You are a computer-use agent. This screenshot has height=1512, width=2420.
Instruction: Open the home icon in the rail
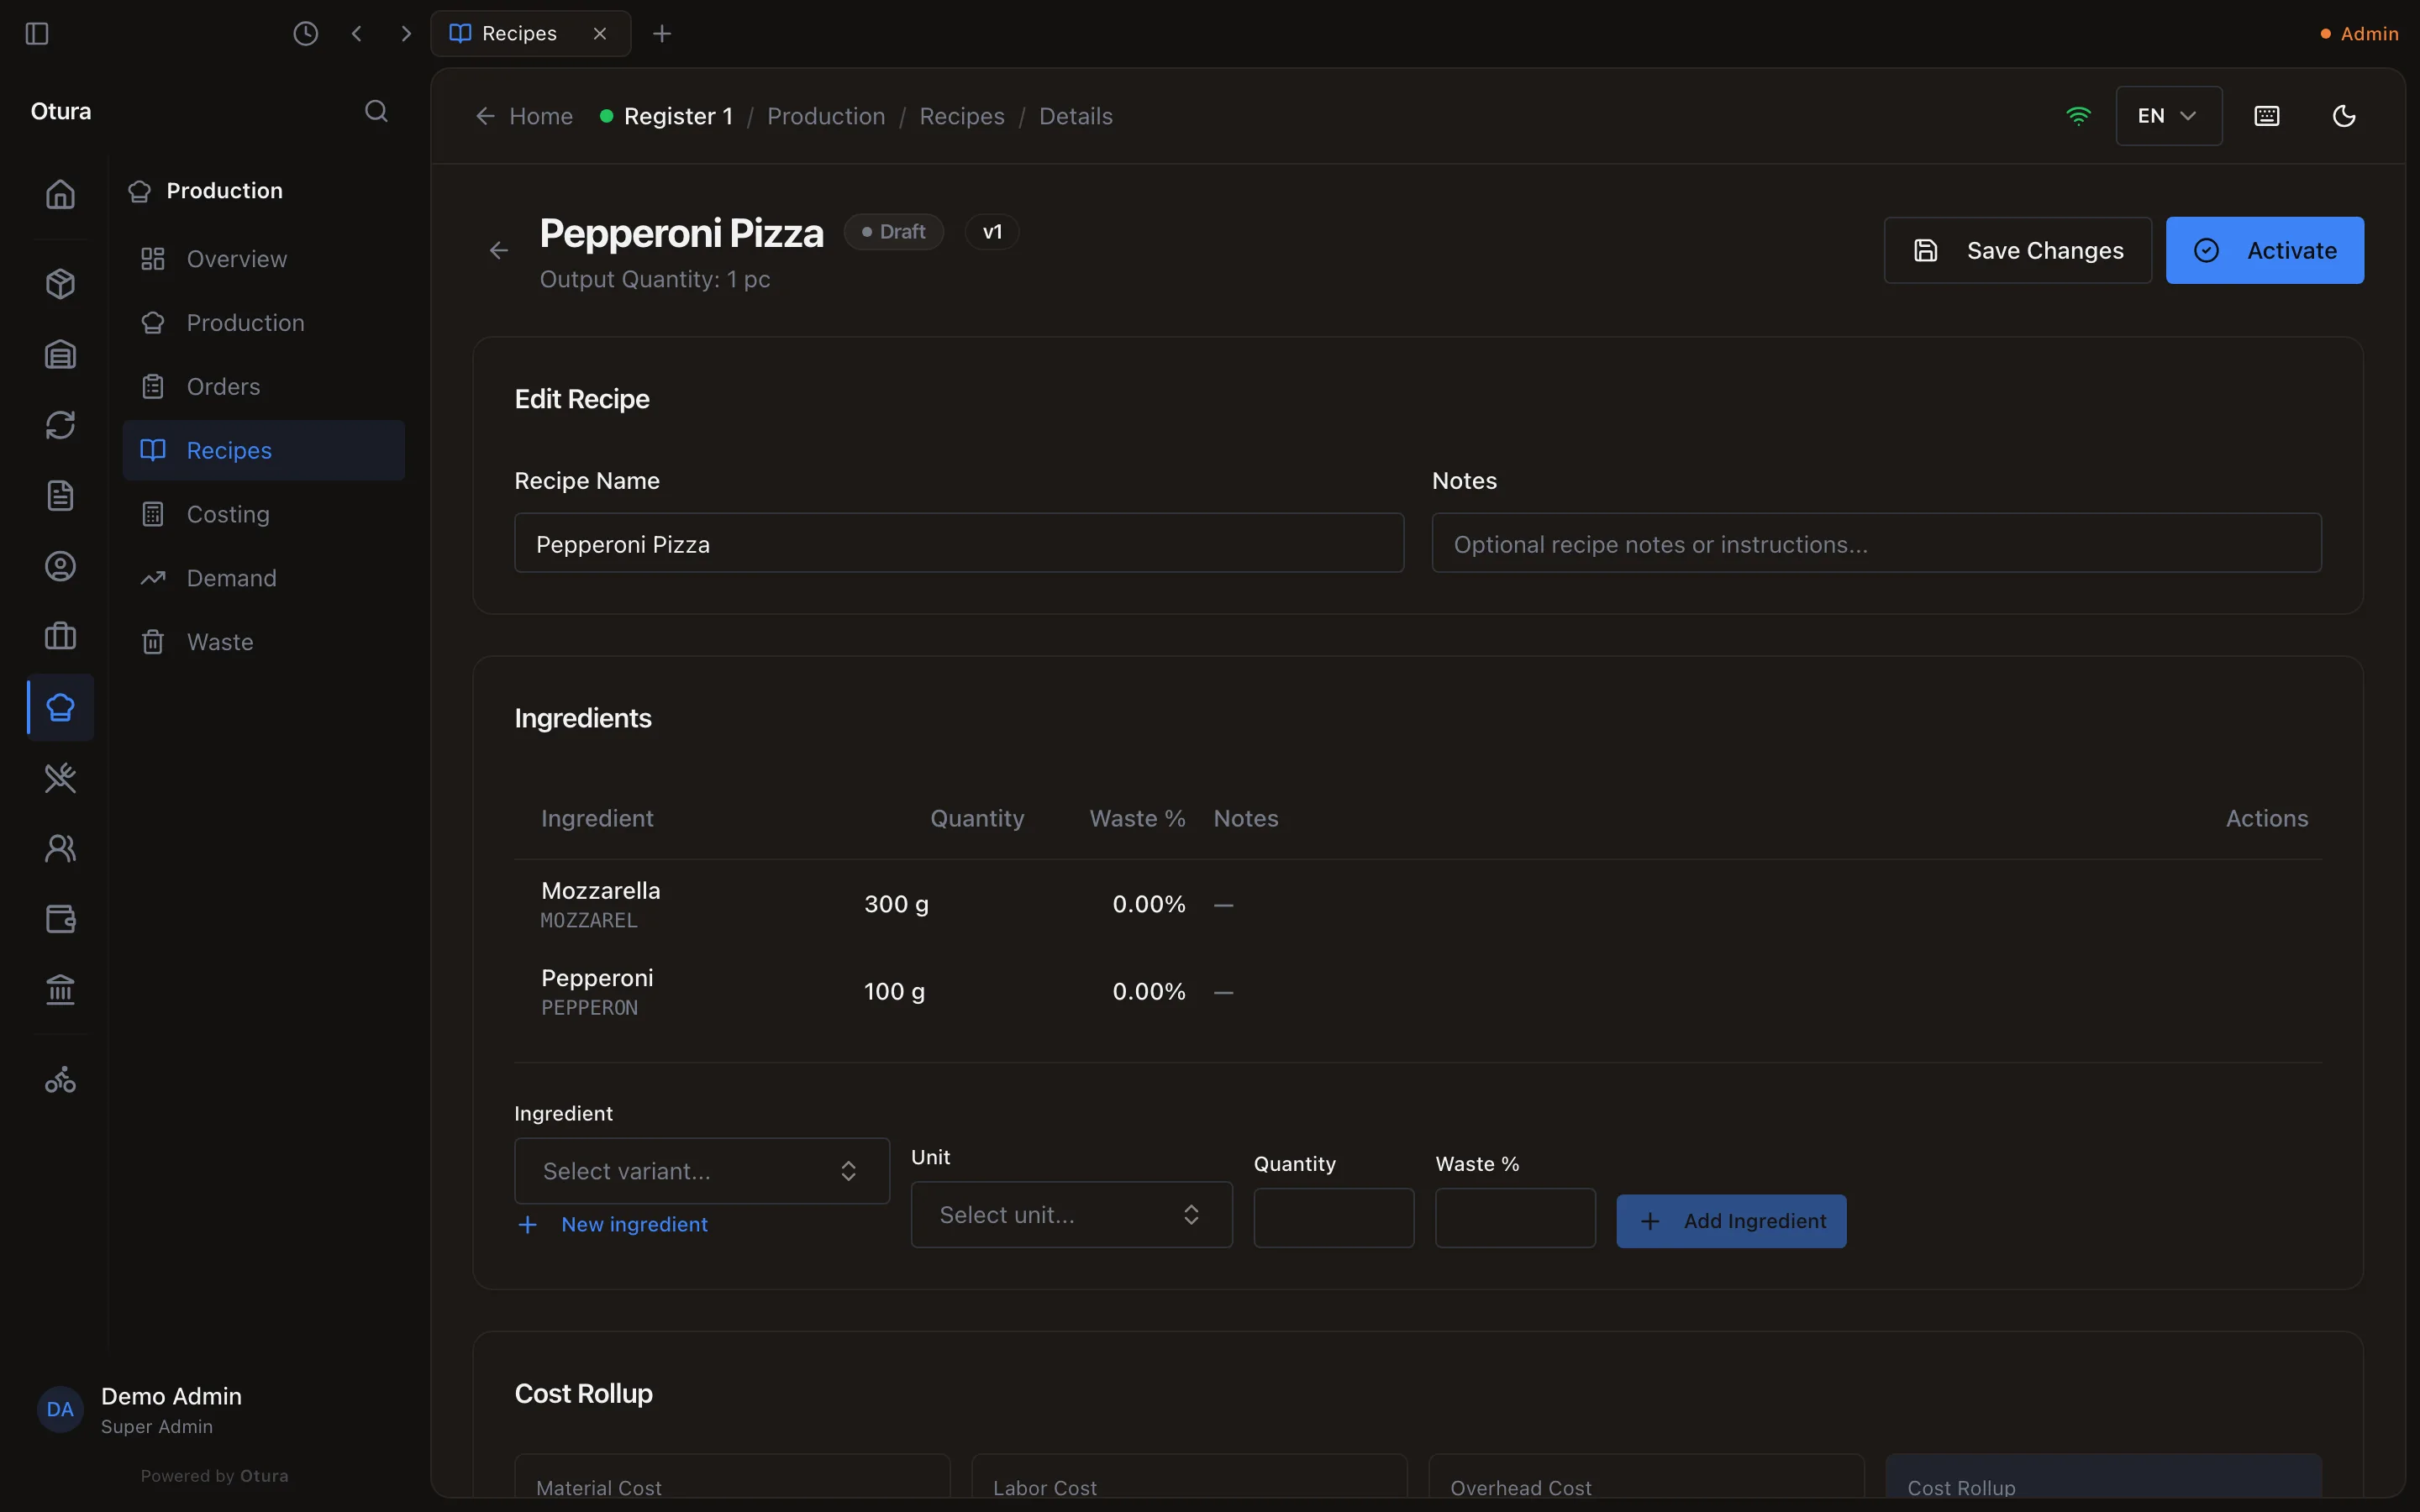[x=60, y=194]
